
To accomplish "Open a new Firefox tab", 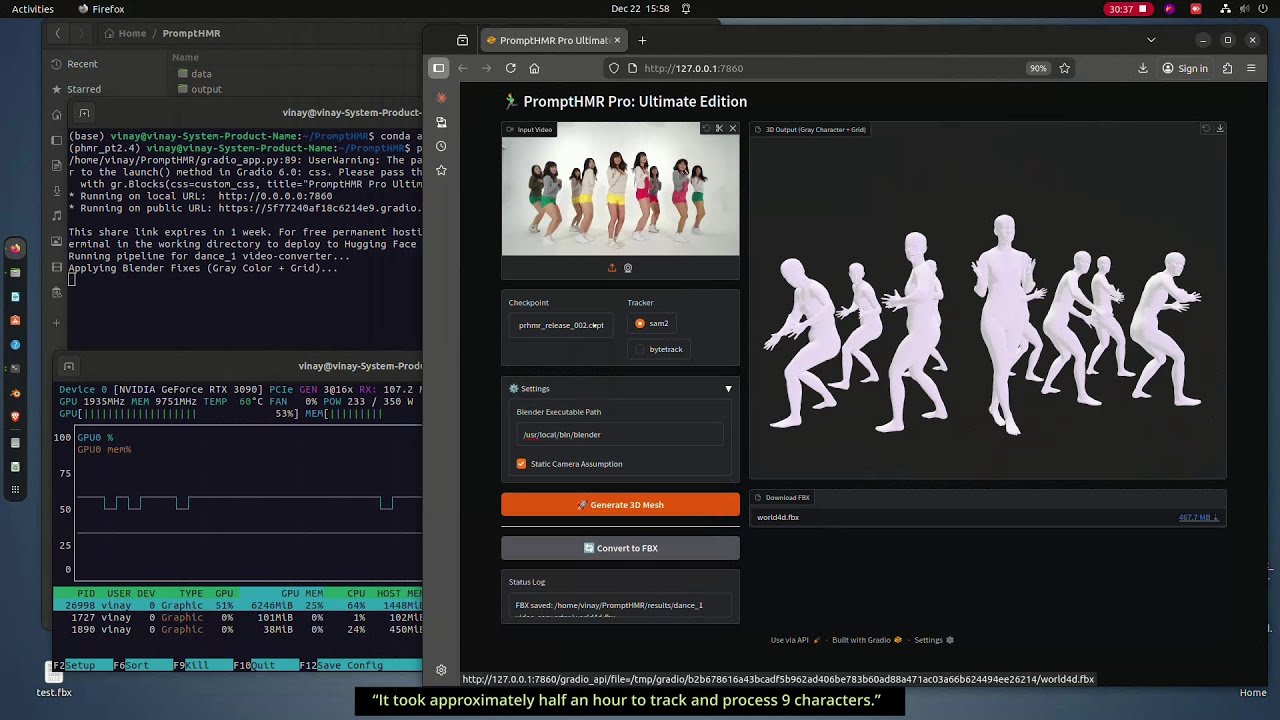I will (642, 40).
